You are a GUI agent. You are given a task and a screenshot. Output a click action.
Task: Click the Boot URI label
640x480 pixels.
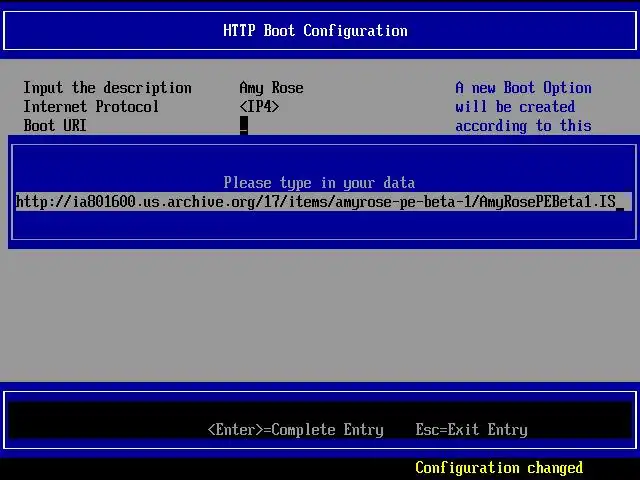coord(55,126)
